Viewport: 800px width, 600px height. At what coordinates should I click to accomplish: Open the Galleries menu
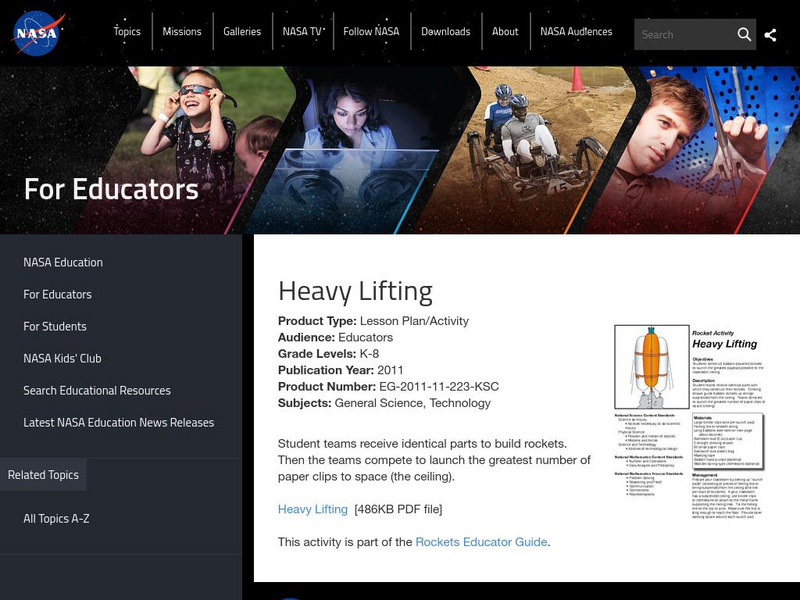click(242, 32)
